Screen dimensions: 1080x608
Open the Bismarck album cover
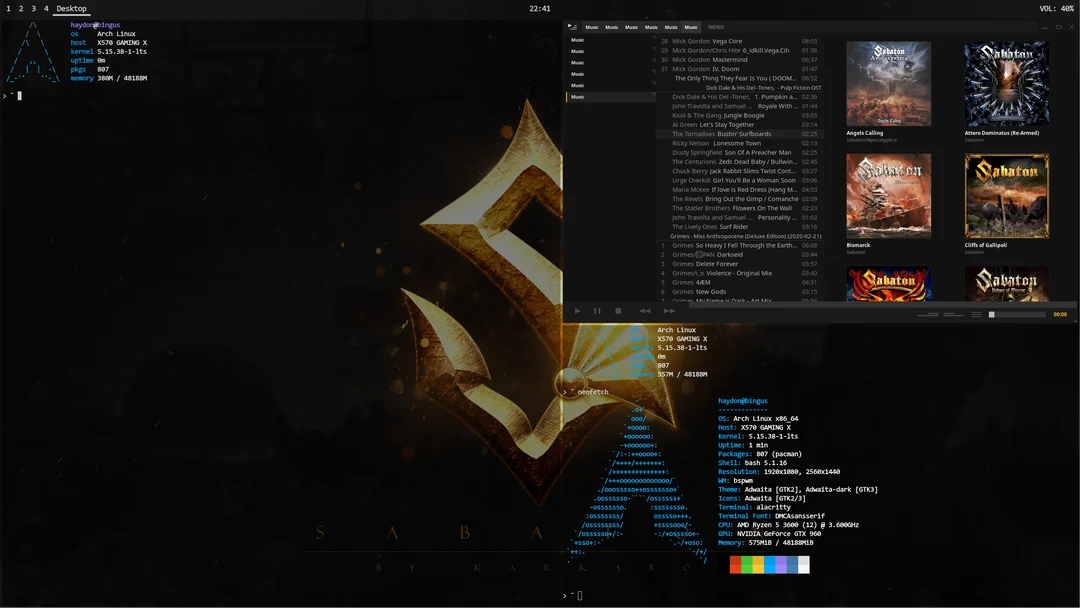889,195
